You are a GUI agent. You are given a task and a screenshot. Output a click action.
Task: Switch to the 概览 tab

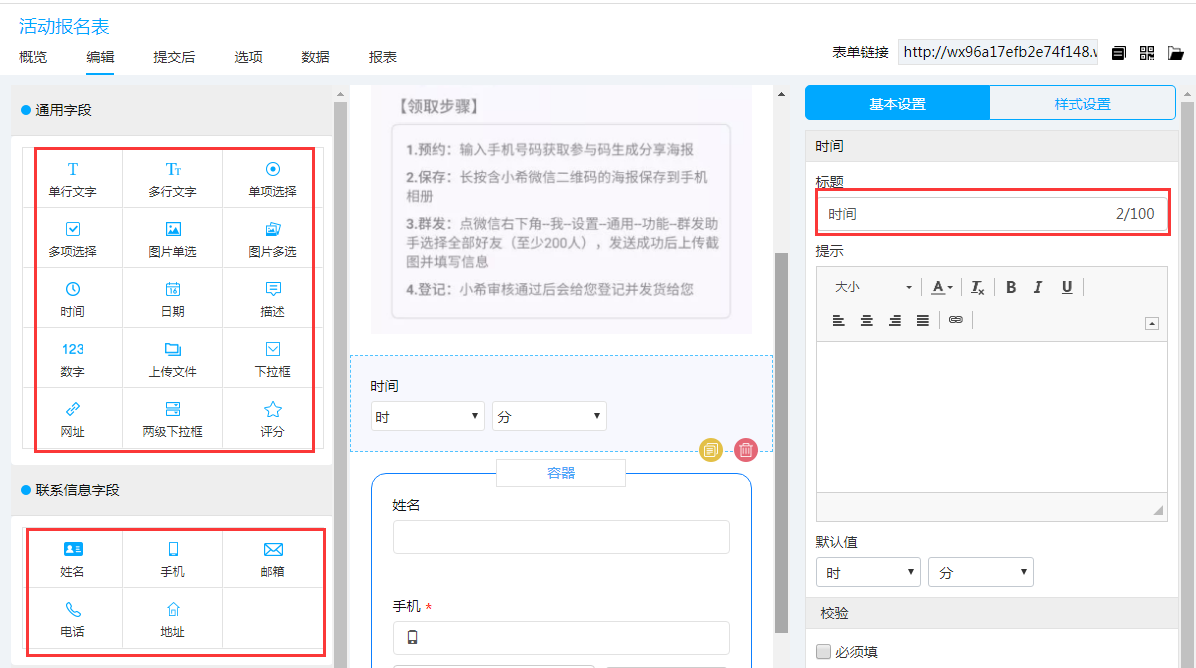[x=33, y=57]
